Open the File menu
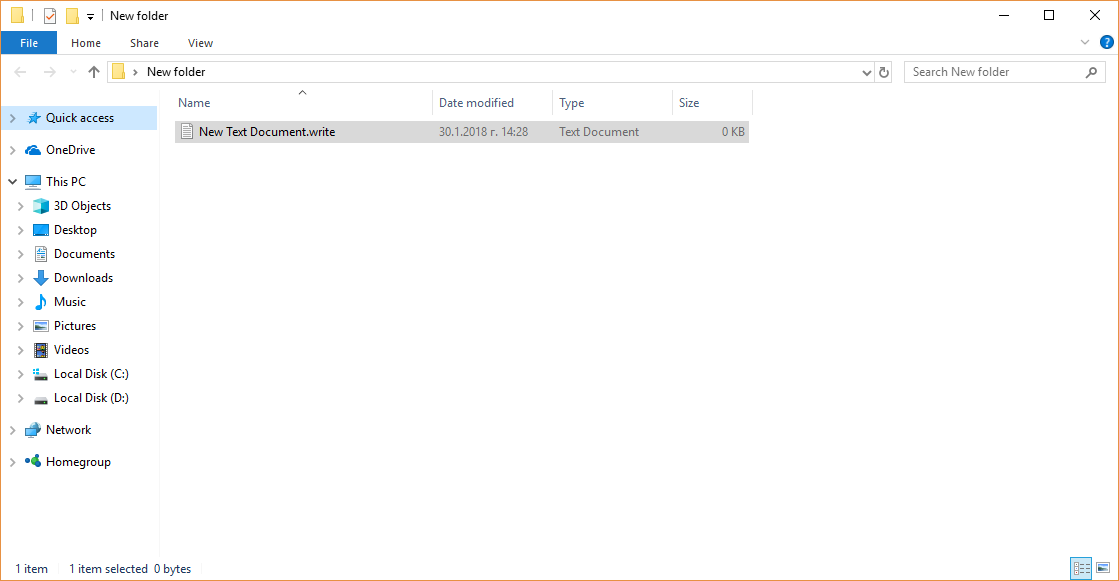Image resolution: width=1119 pixels, height=581 pixels. [29, 43]
